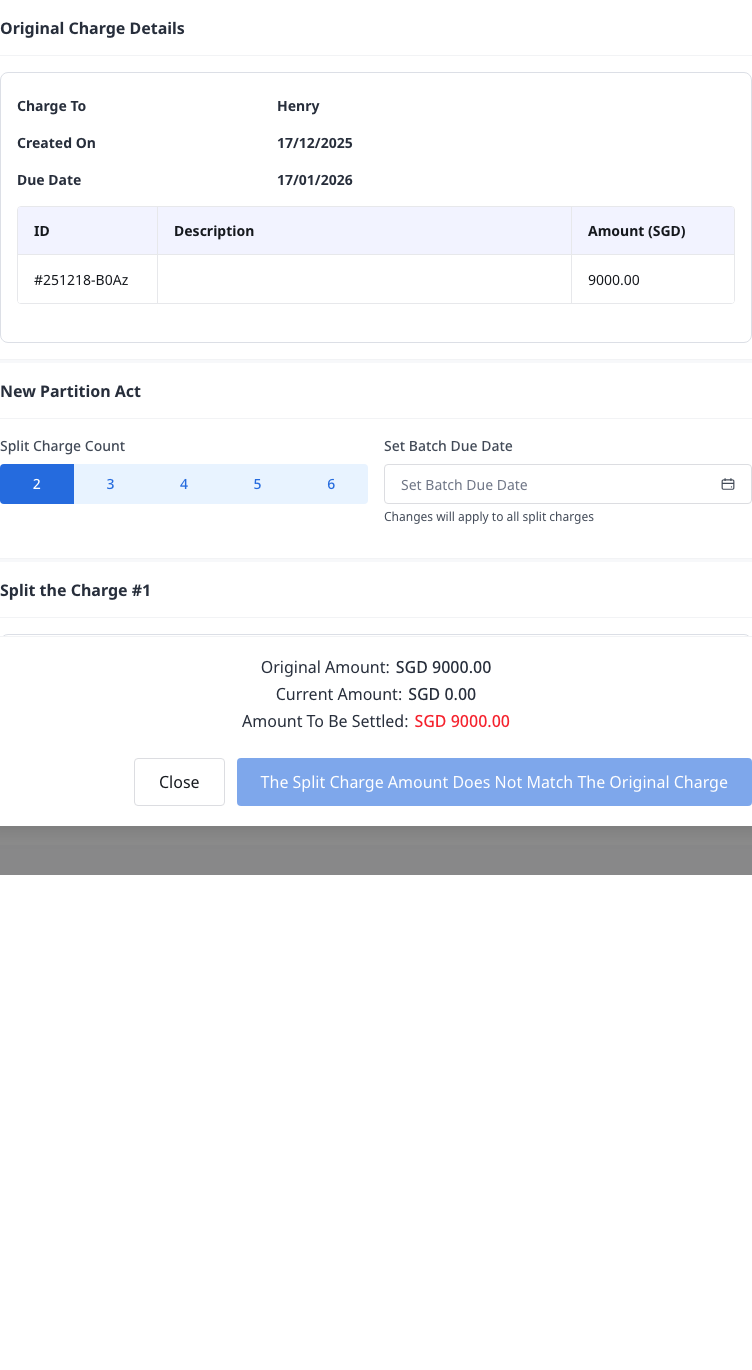Click the 9000.00 amount table cell
This screenshot has height=1370, width=752.
(x=653, y=280)
